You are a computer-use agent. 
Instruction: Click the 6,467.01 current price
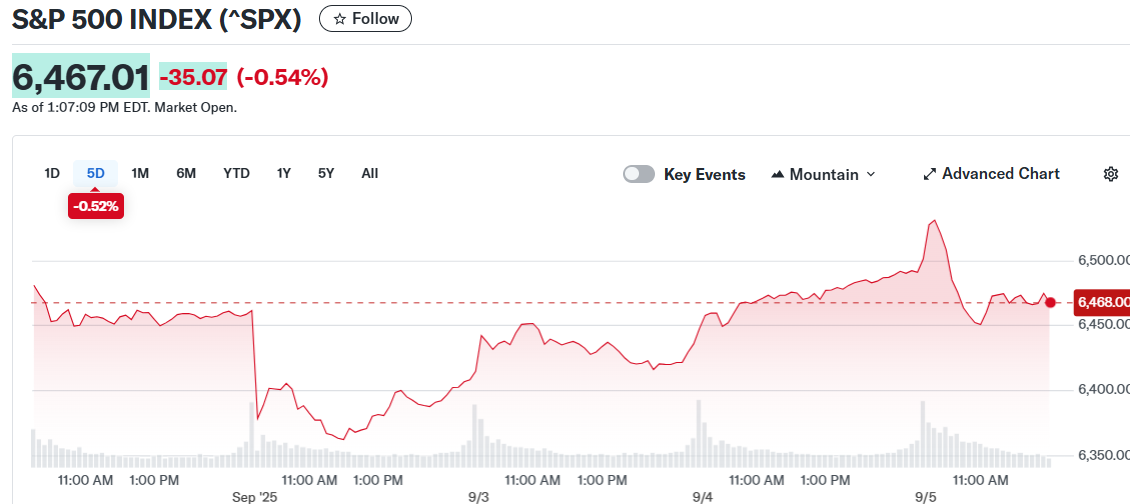point(81,76)
